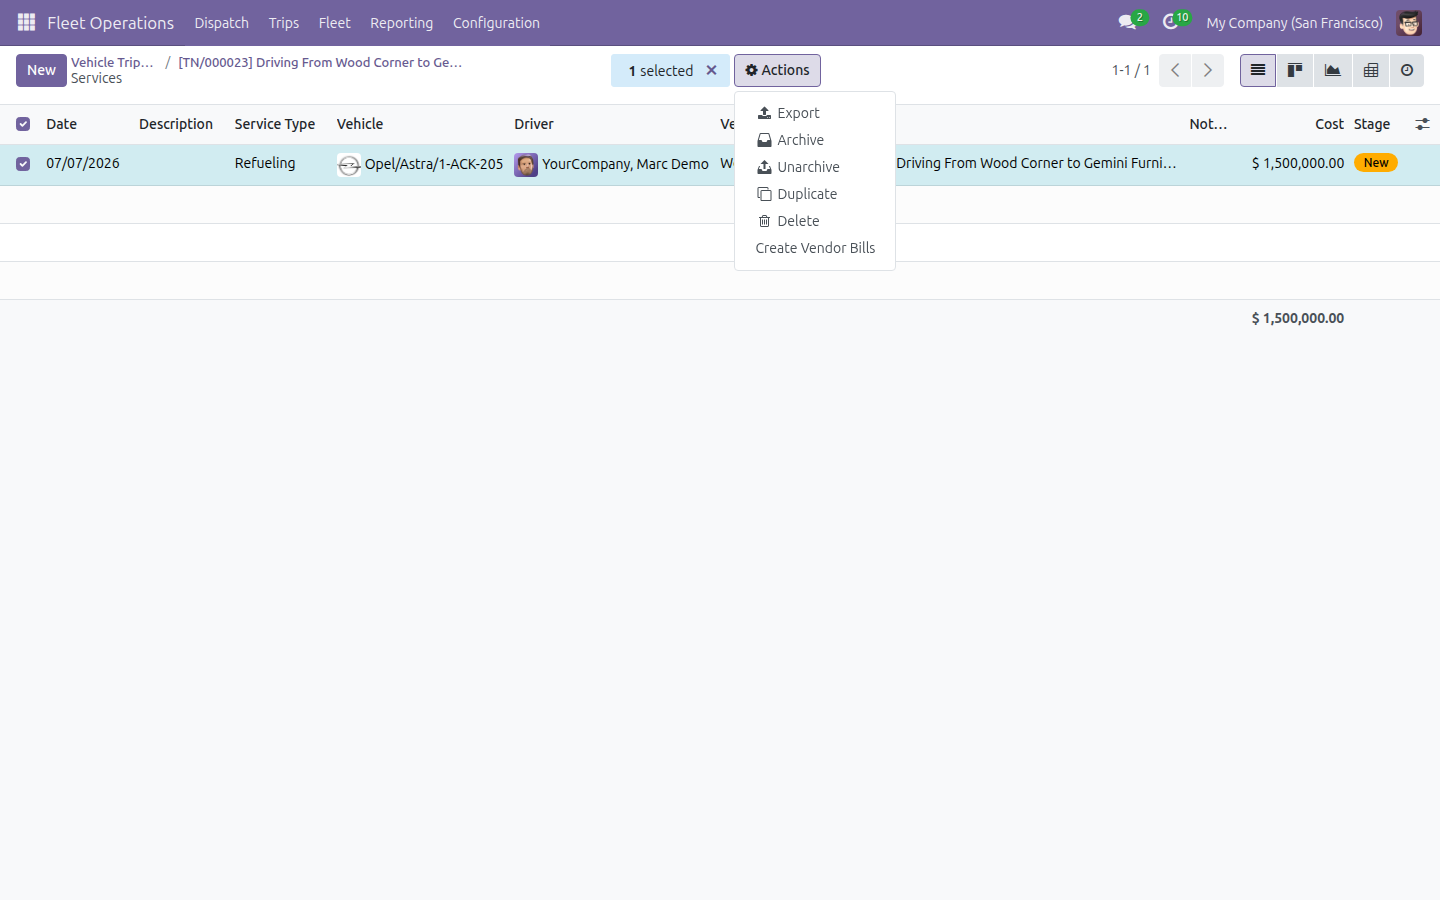1440x900 pixels.
Task: Click the $ 1,500,000.00 cost cell
Action: [1298, 163]
